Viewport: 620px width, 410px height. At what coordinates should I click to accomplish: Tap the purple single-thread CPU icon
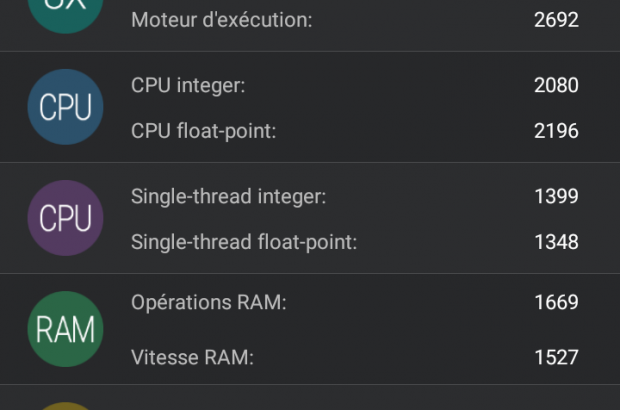click(x=65, y=218)
